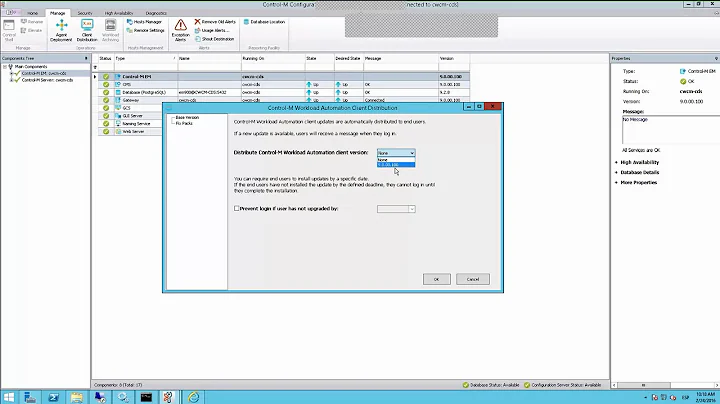This screenshot has height=404, width=720.
Task: Click the Running On column header
Action: [x=273, y=58]
